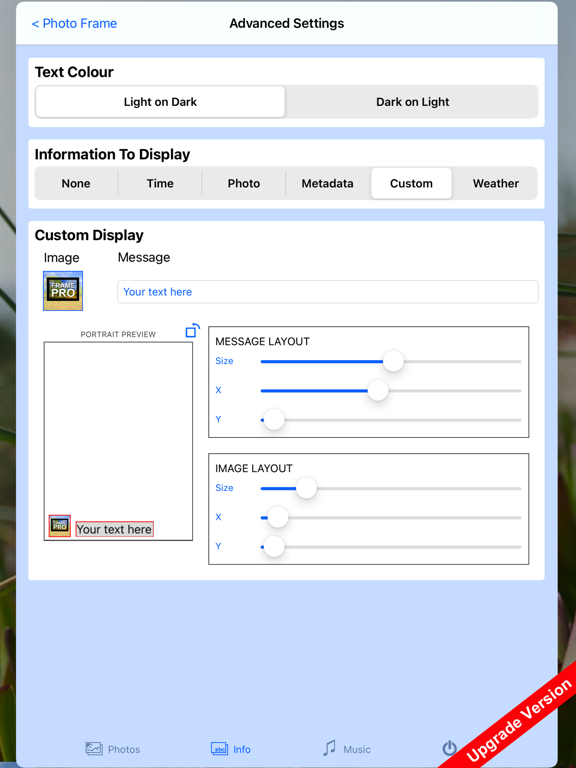Open the Music tab

pos(347,749)
